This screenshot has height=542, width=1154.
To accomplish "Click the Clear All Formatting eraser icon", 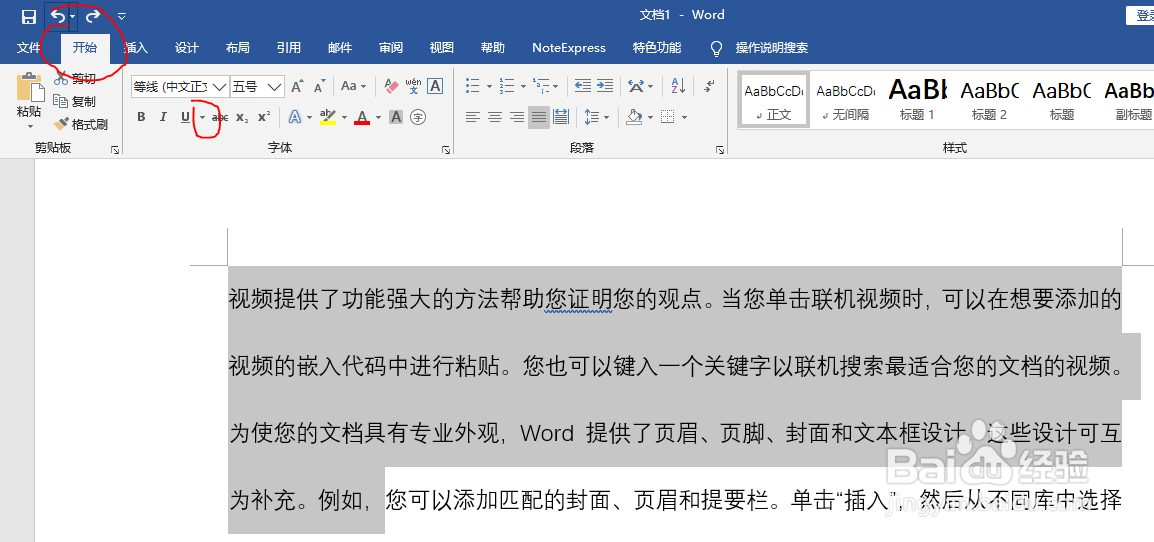I will point(391,86).
